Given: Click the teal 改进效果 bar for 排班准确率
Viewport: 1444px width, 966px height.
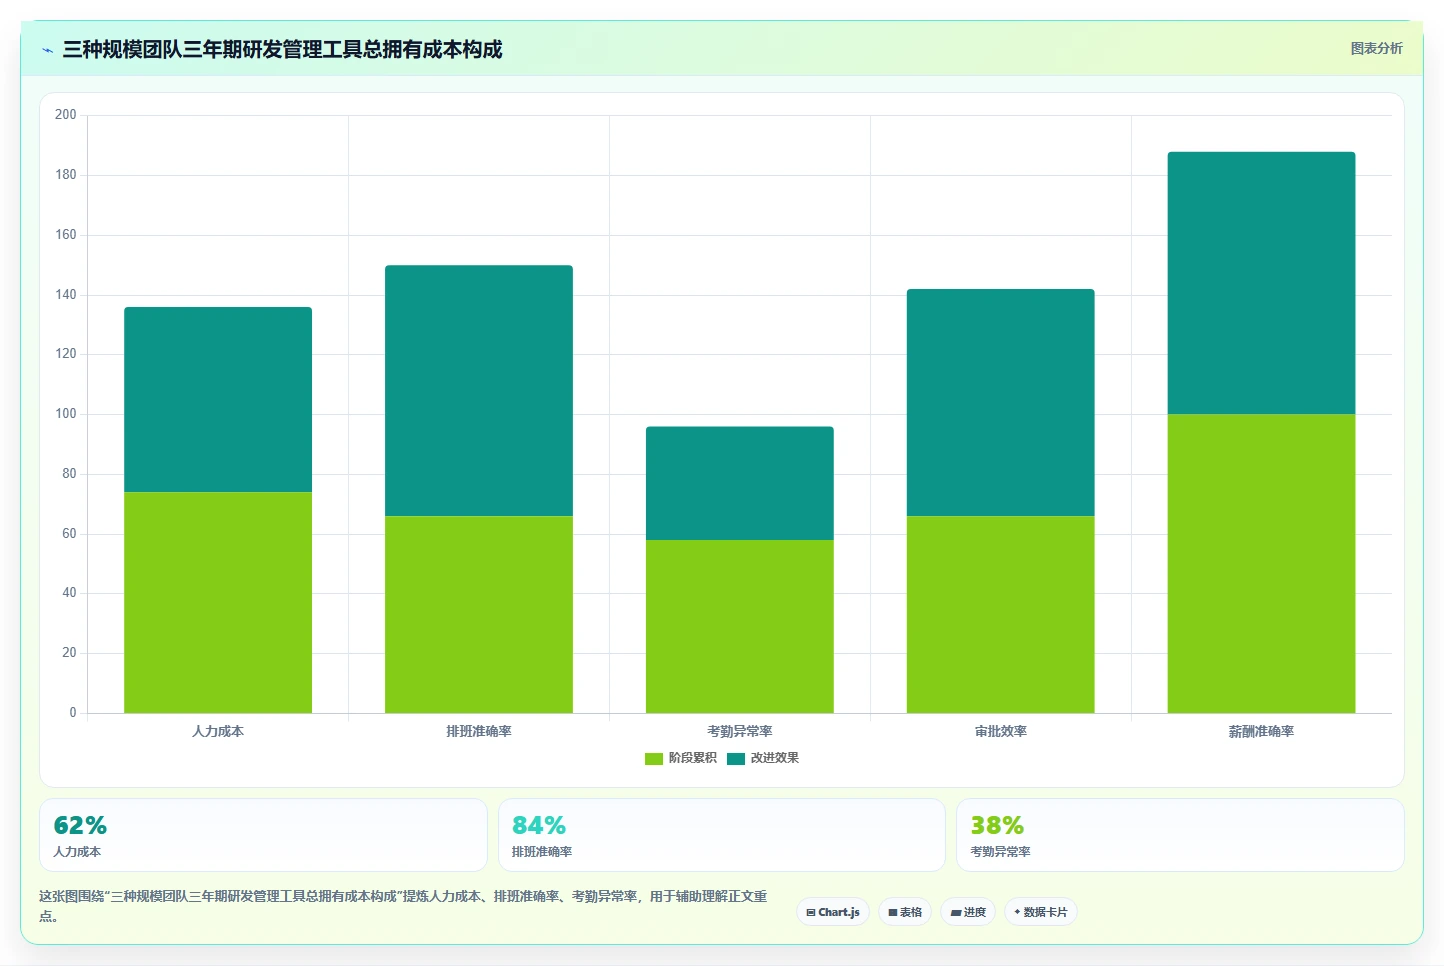Looking at the screenshot, I should point(479,390).
